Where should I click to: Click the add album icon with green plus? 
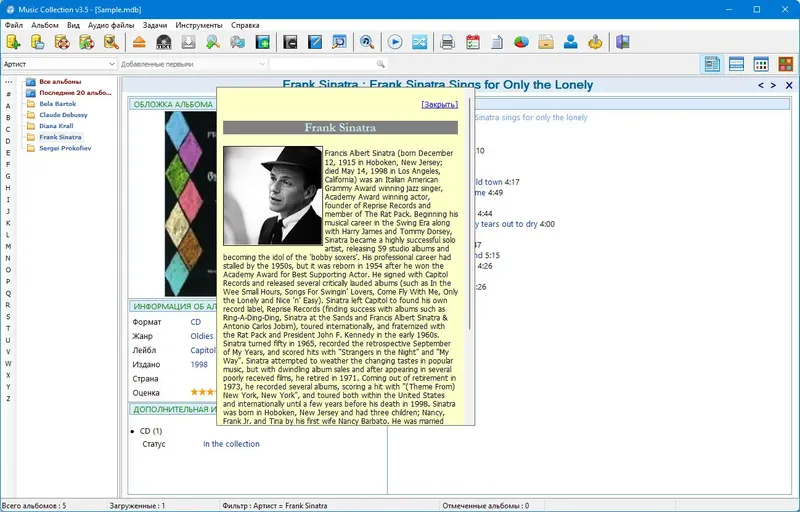pos(262,42)
